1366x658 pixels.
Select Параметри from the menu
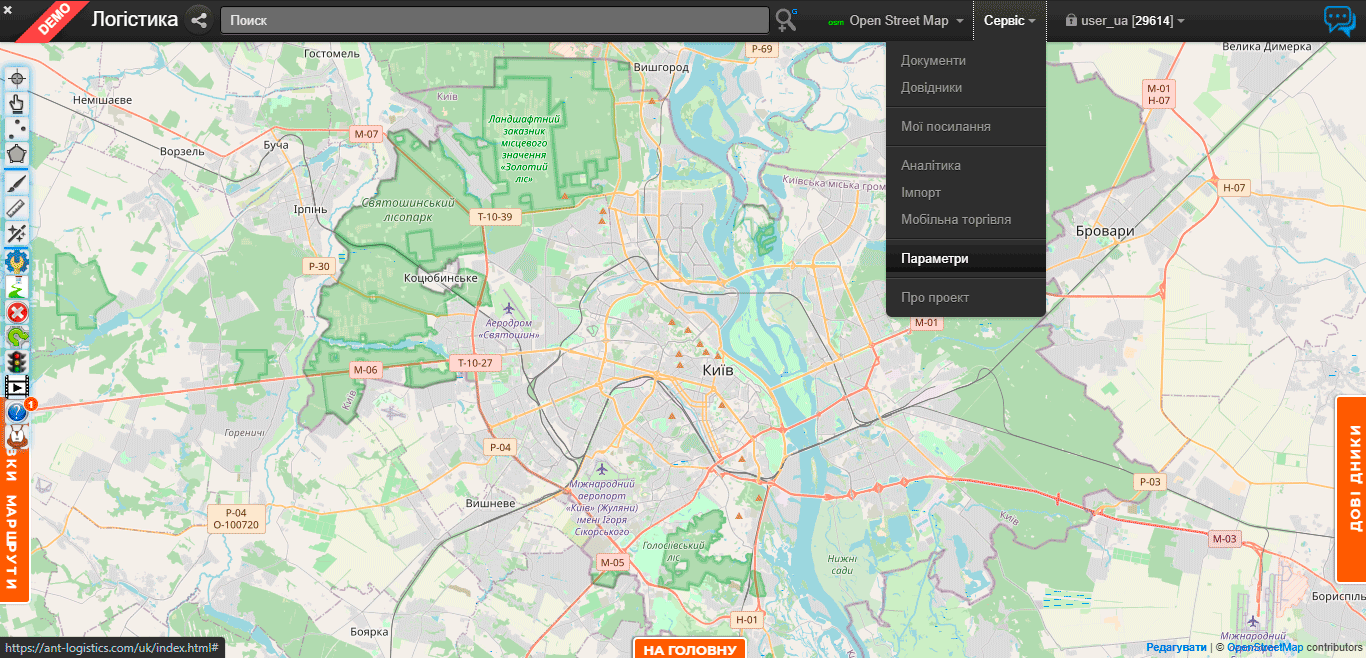click(x=935, y=258)
